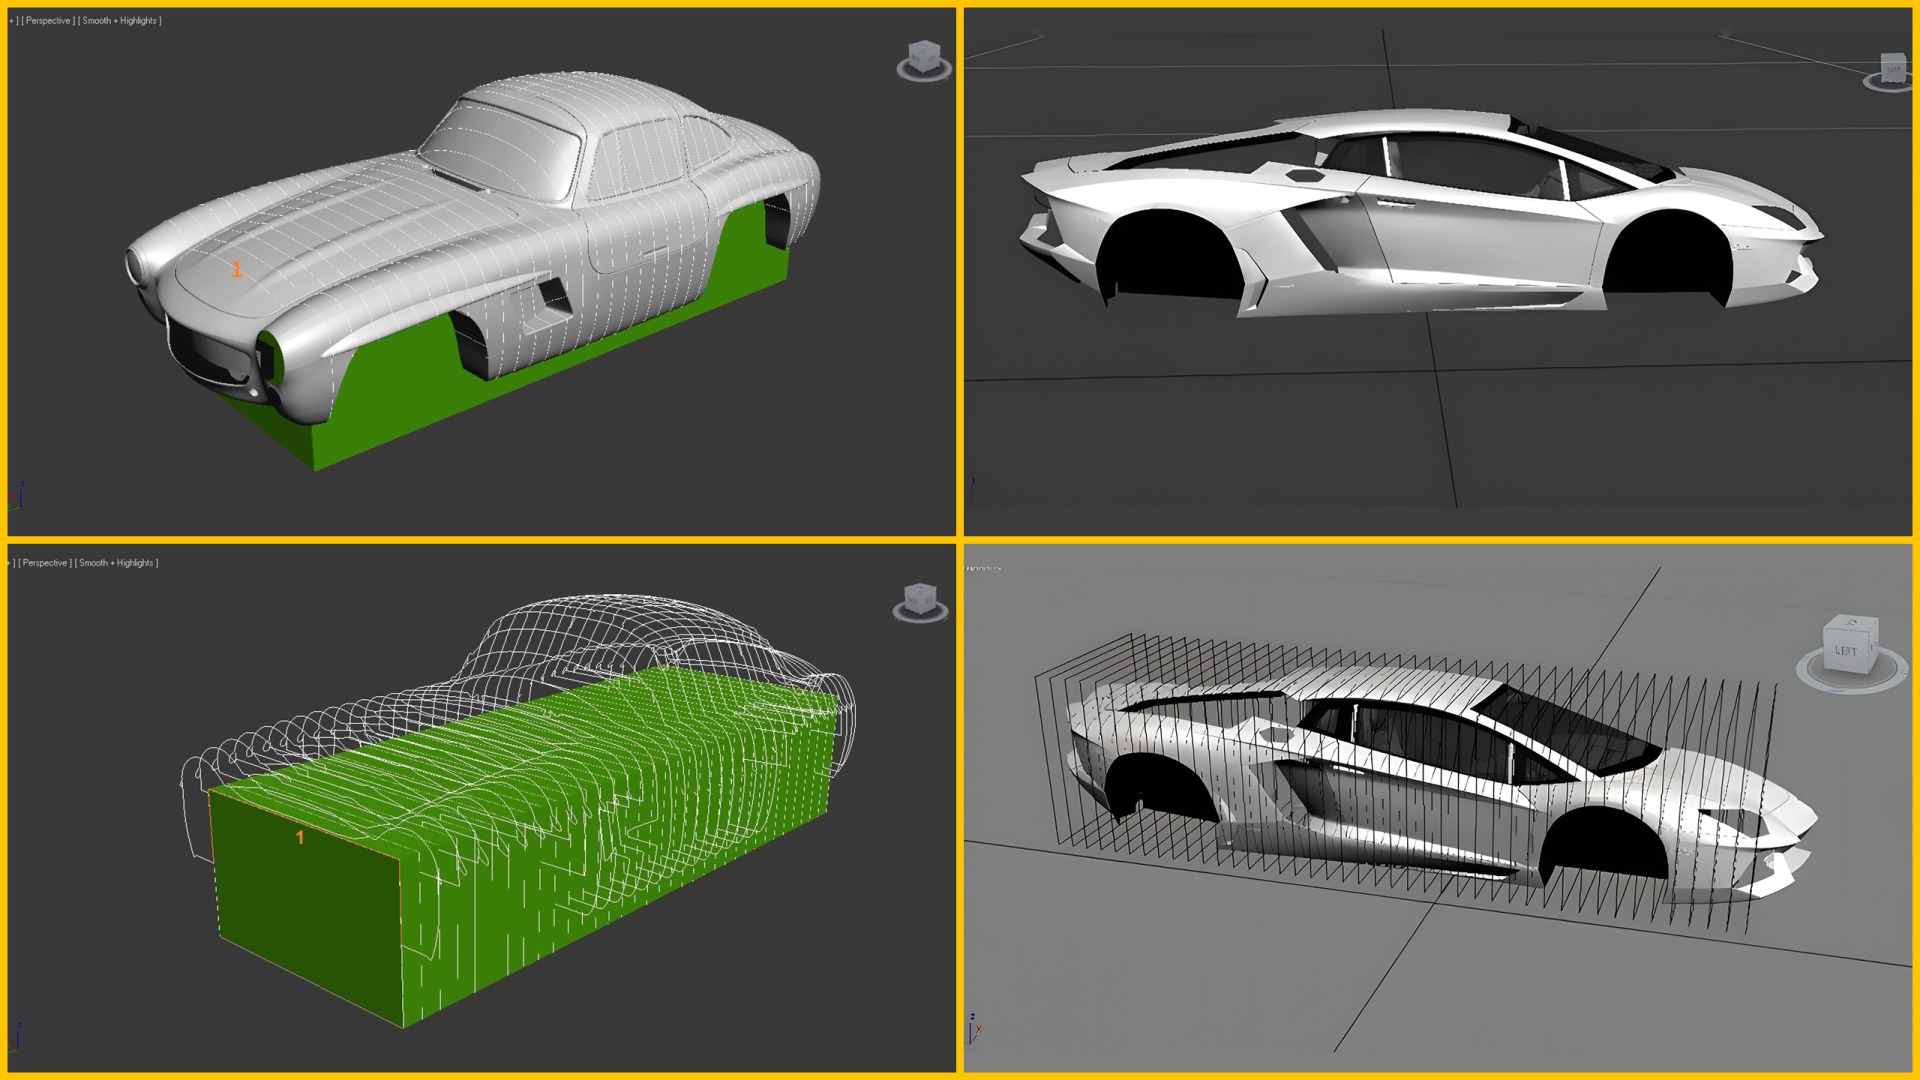Toggle Smooth + Highlights shading in bottom-left viewport

point(118,563)
